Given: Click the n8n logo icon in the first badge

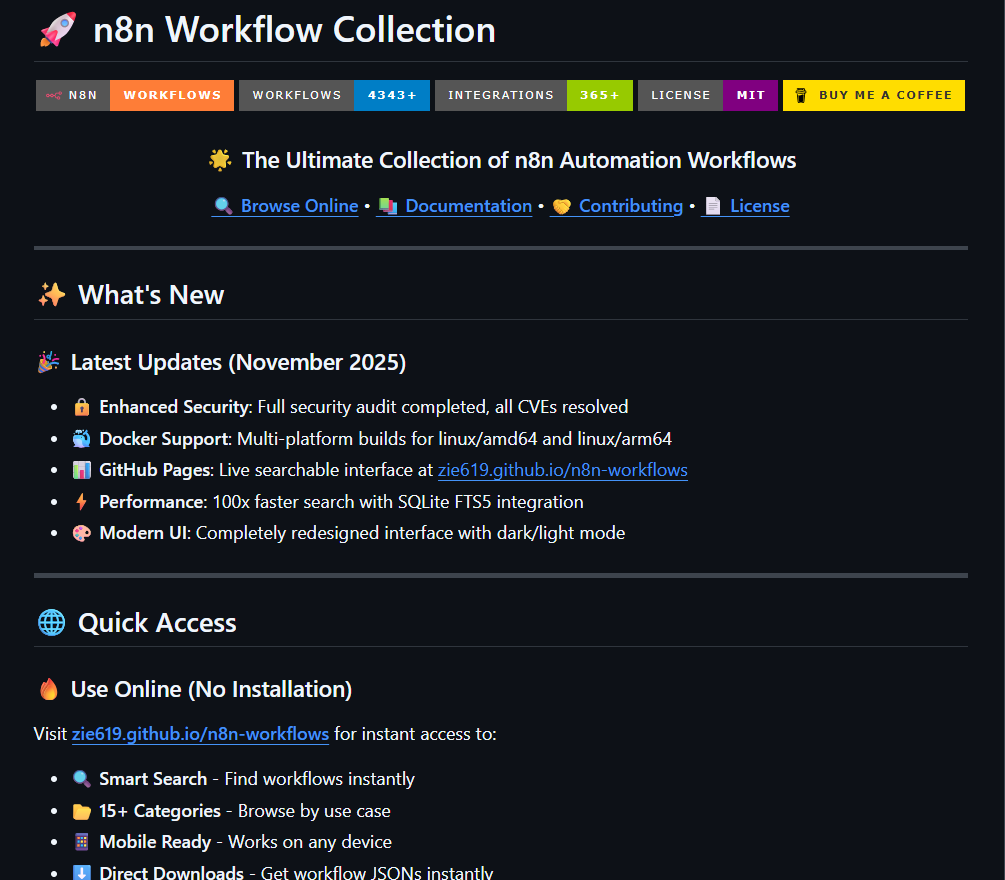Looking at the screenshot, I should click(x=54, y=95).
